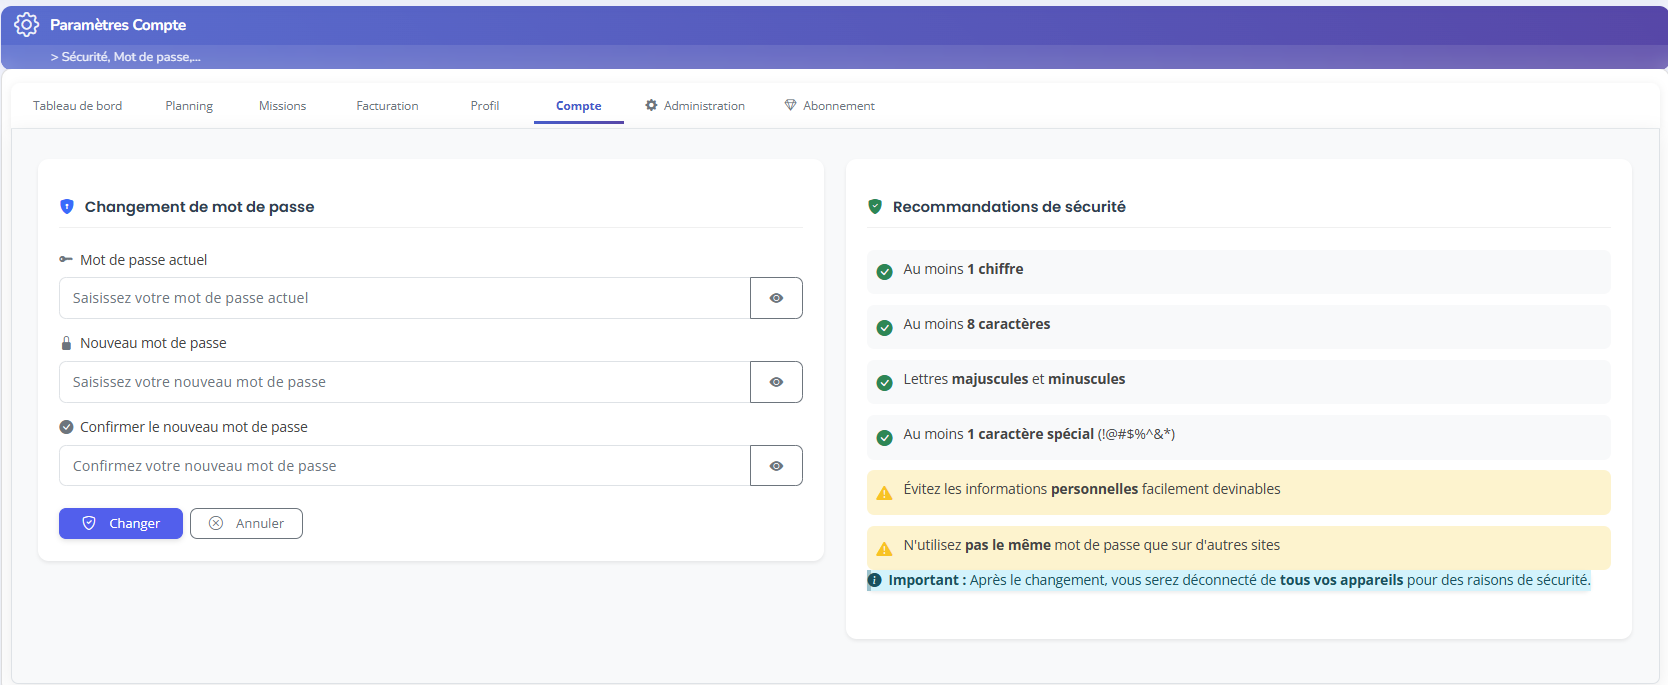Click the green shield icon beside Recommandations de sécurité
Image resolution: width=1668 pixels, height=685 pixels.
coord(875,207)
